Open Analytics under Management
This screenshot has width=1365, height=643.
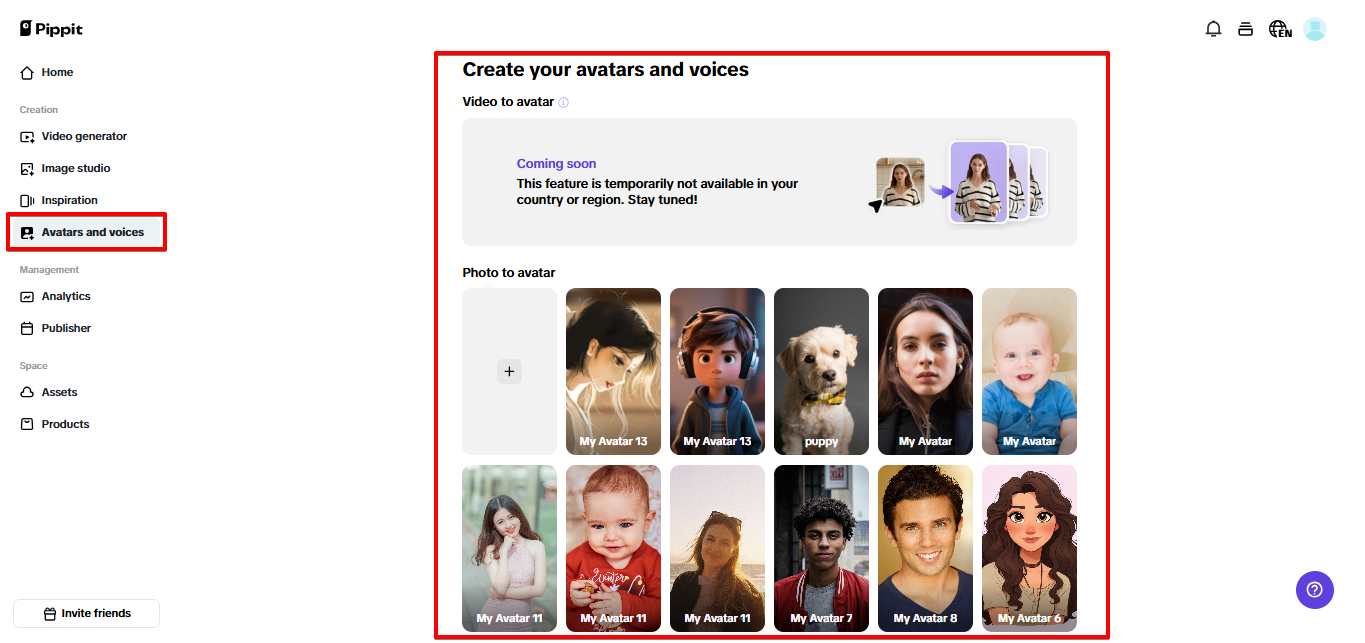pyautogui.click(x=66, y=296)
